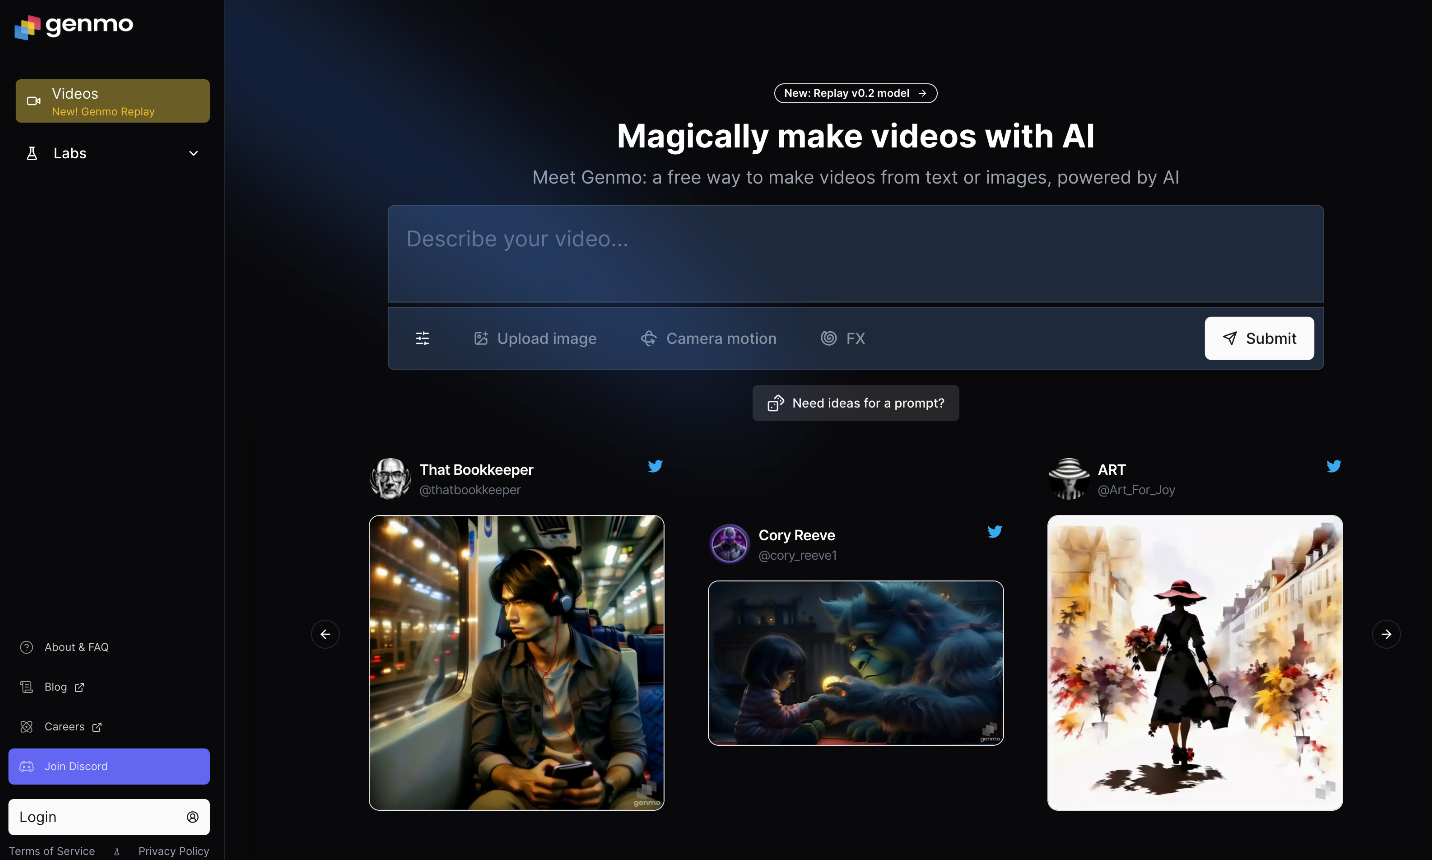Go to the next gallery slide arrow
This screenshot has width=1432, height=860.
[1386, 634]
